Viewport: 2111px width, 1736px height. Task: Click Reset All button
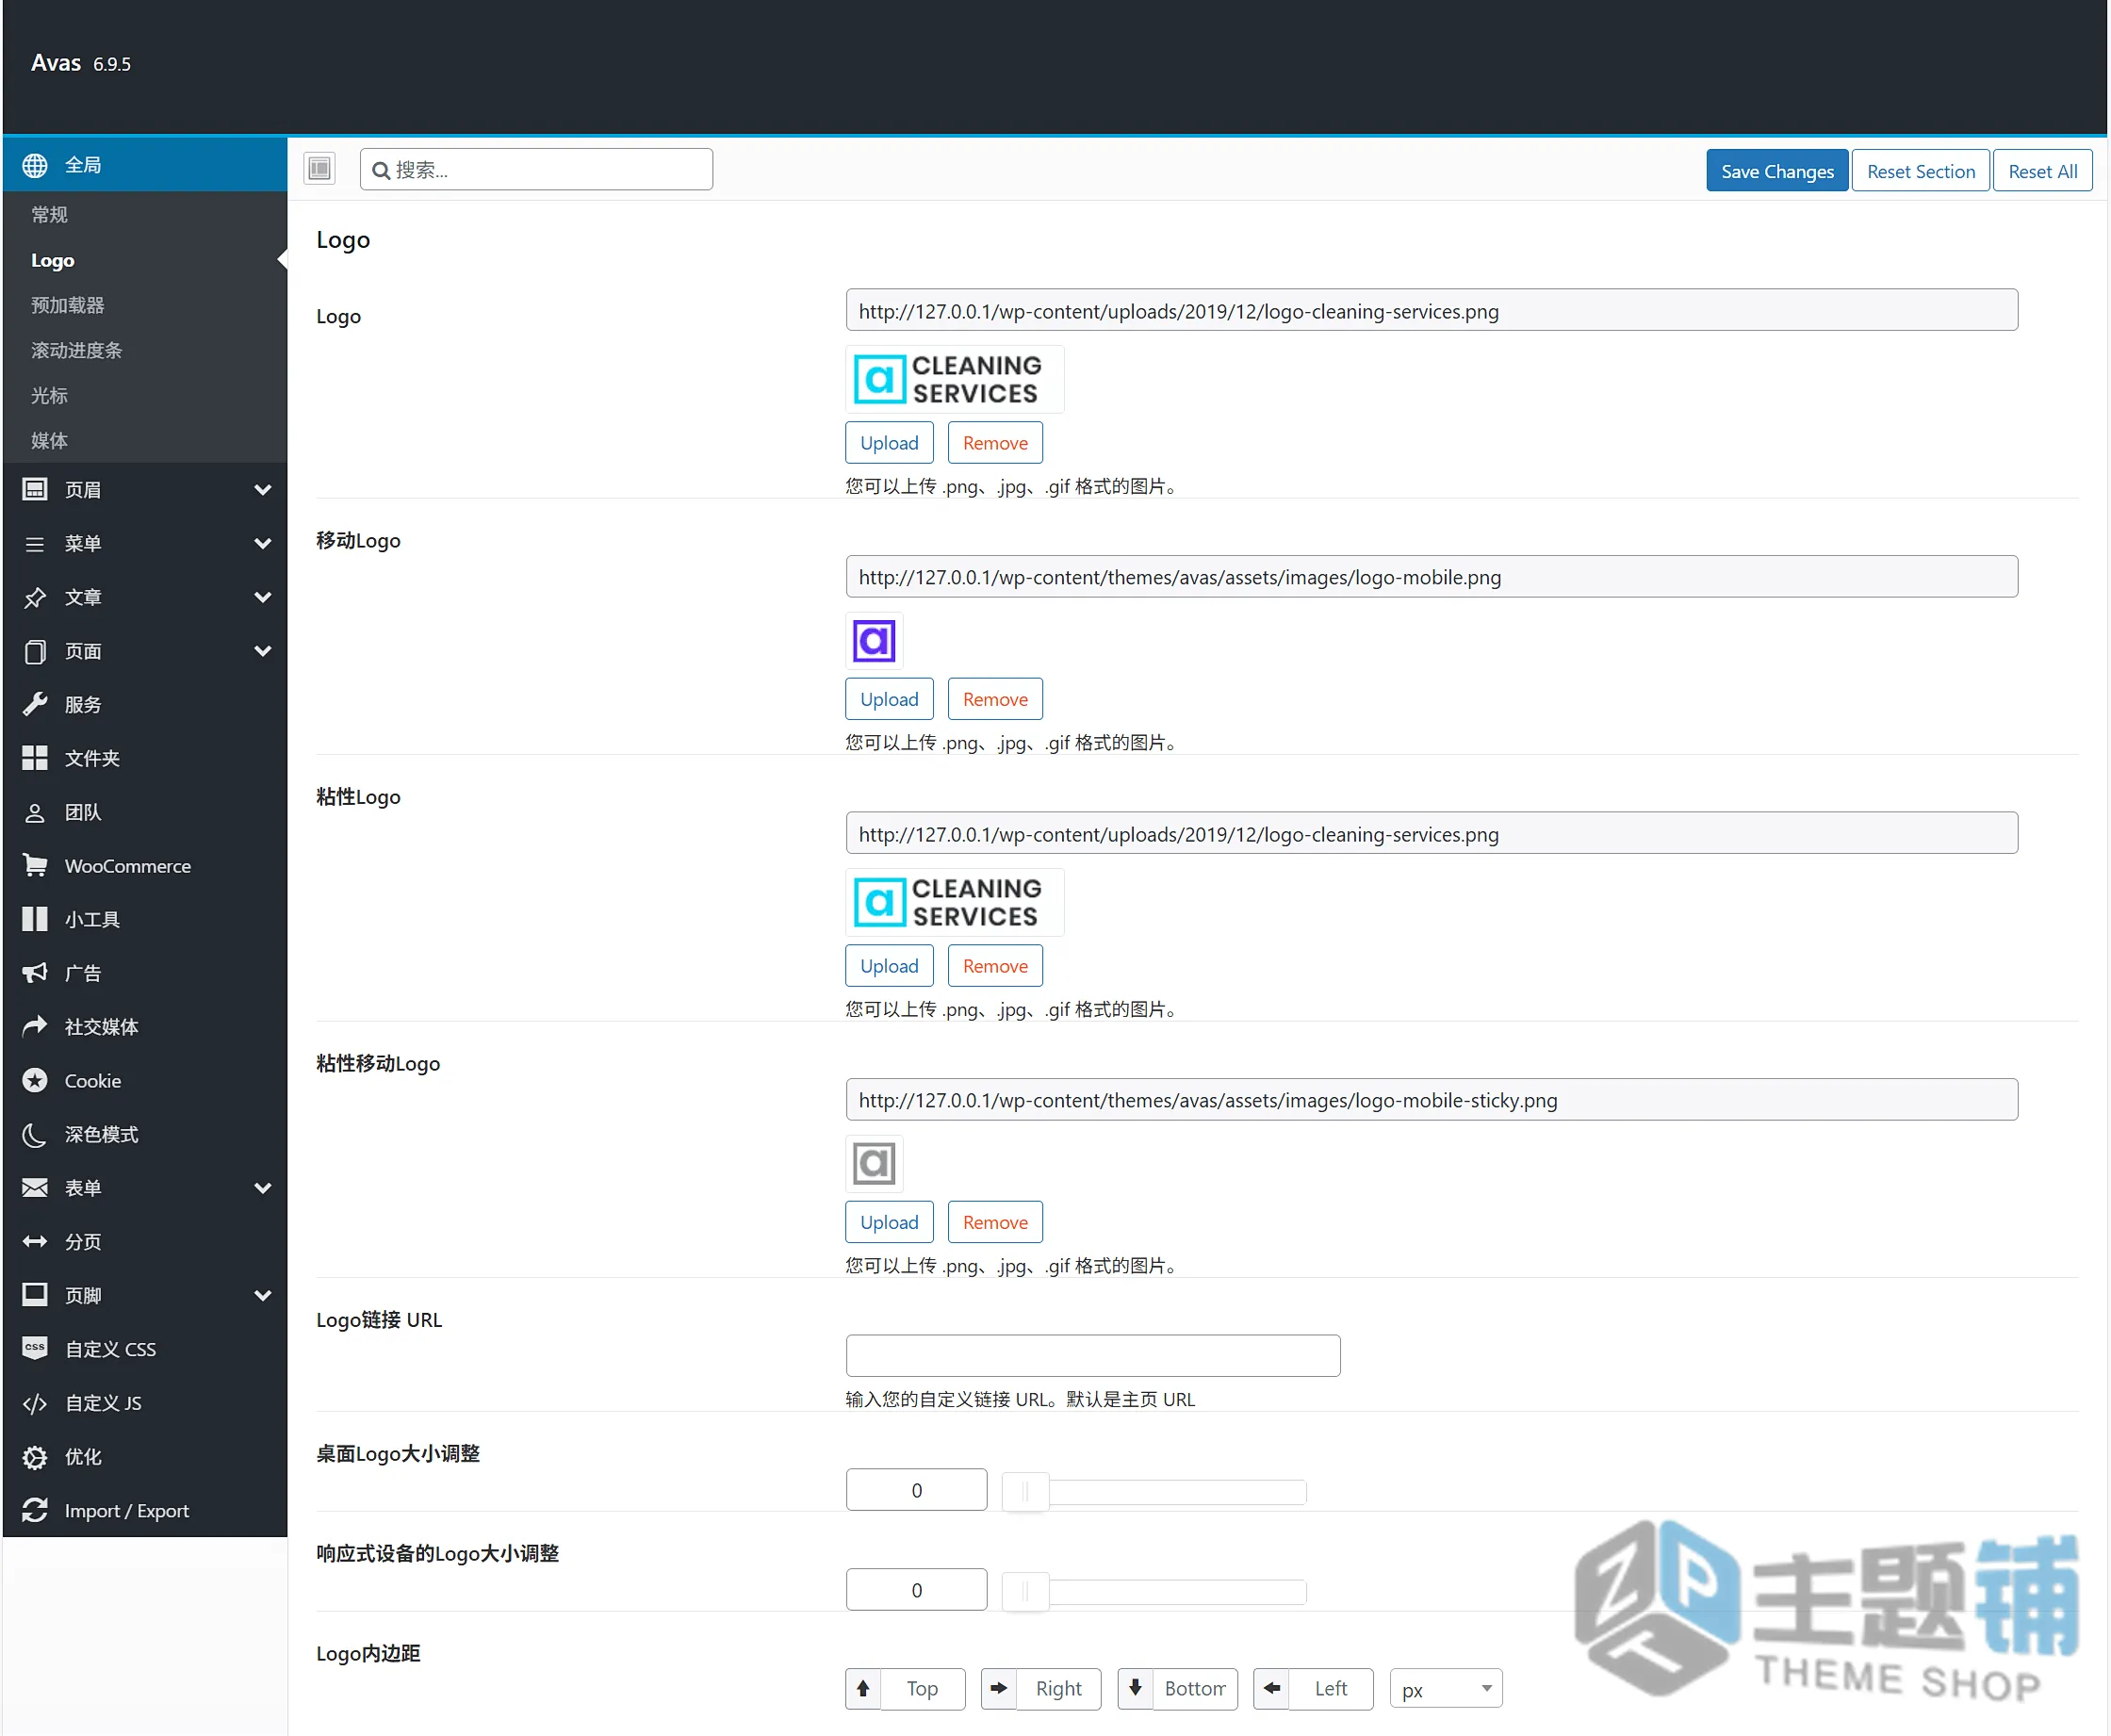click(x=2043, y=171)
